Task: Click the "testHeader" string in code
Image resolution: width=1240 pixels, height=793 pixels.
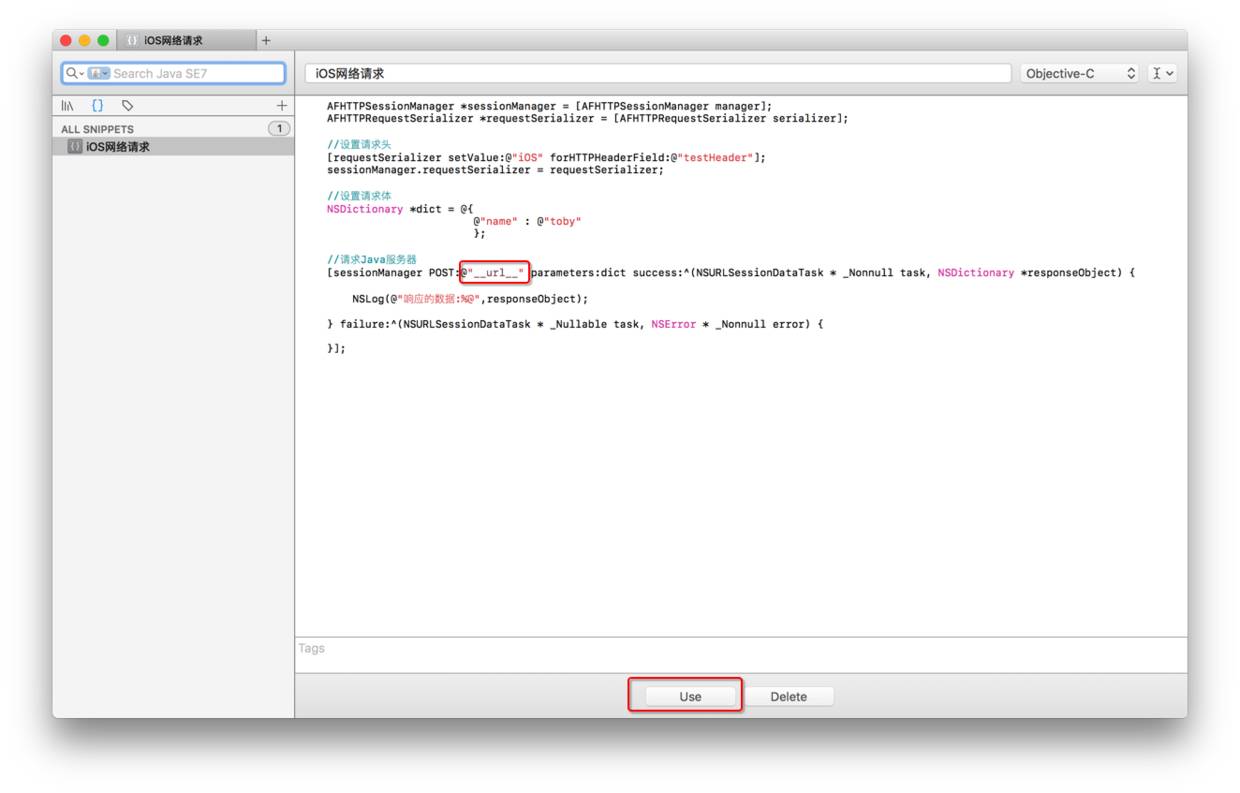Action: coord(716,157)
